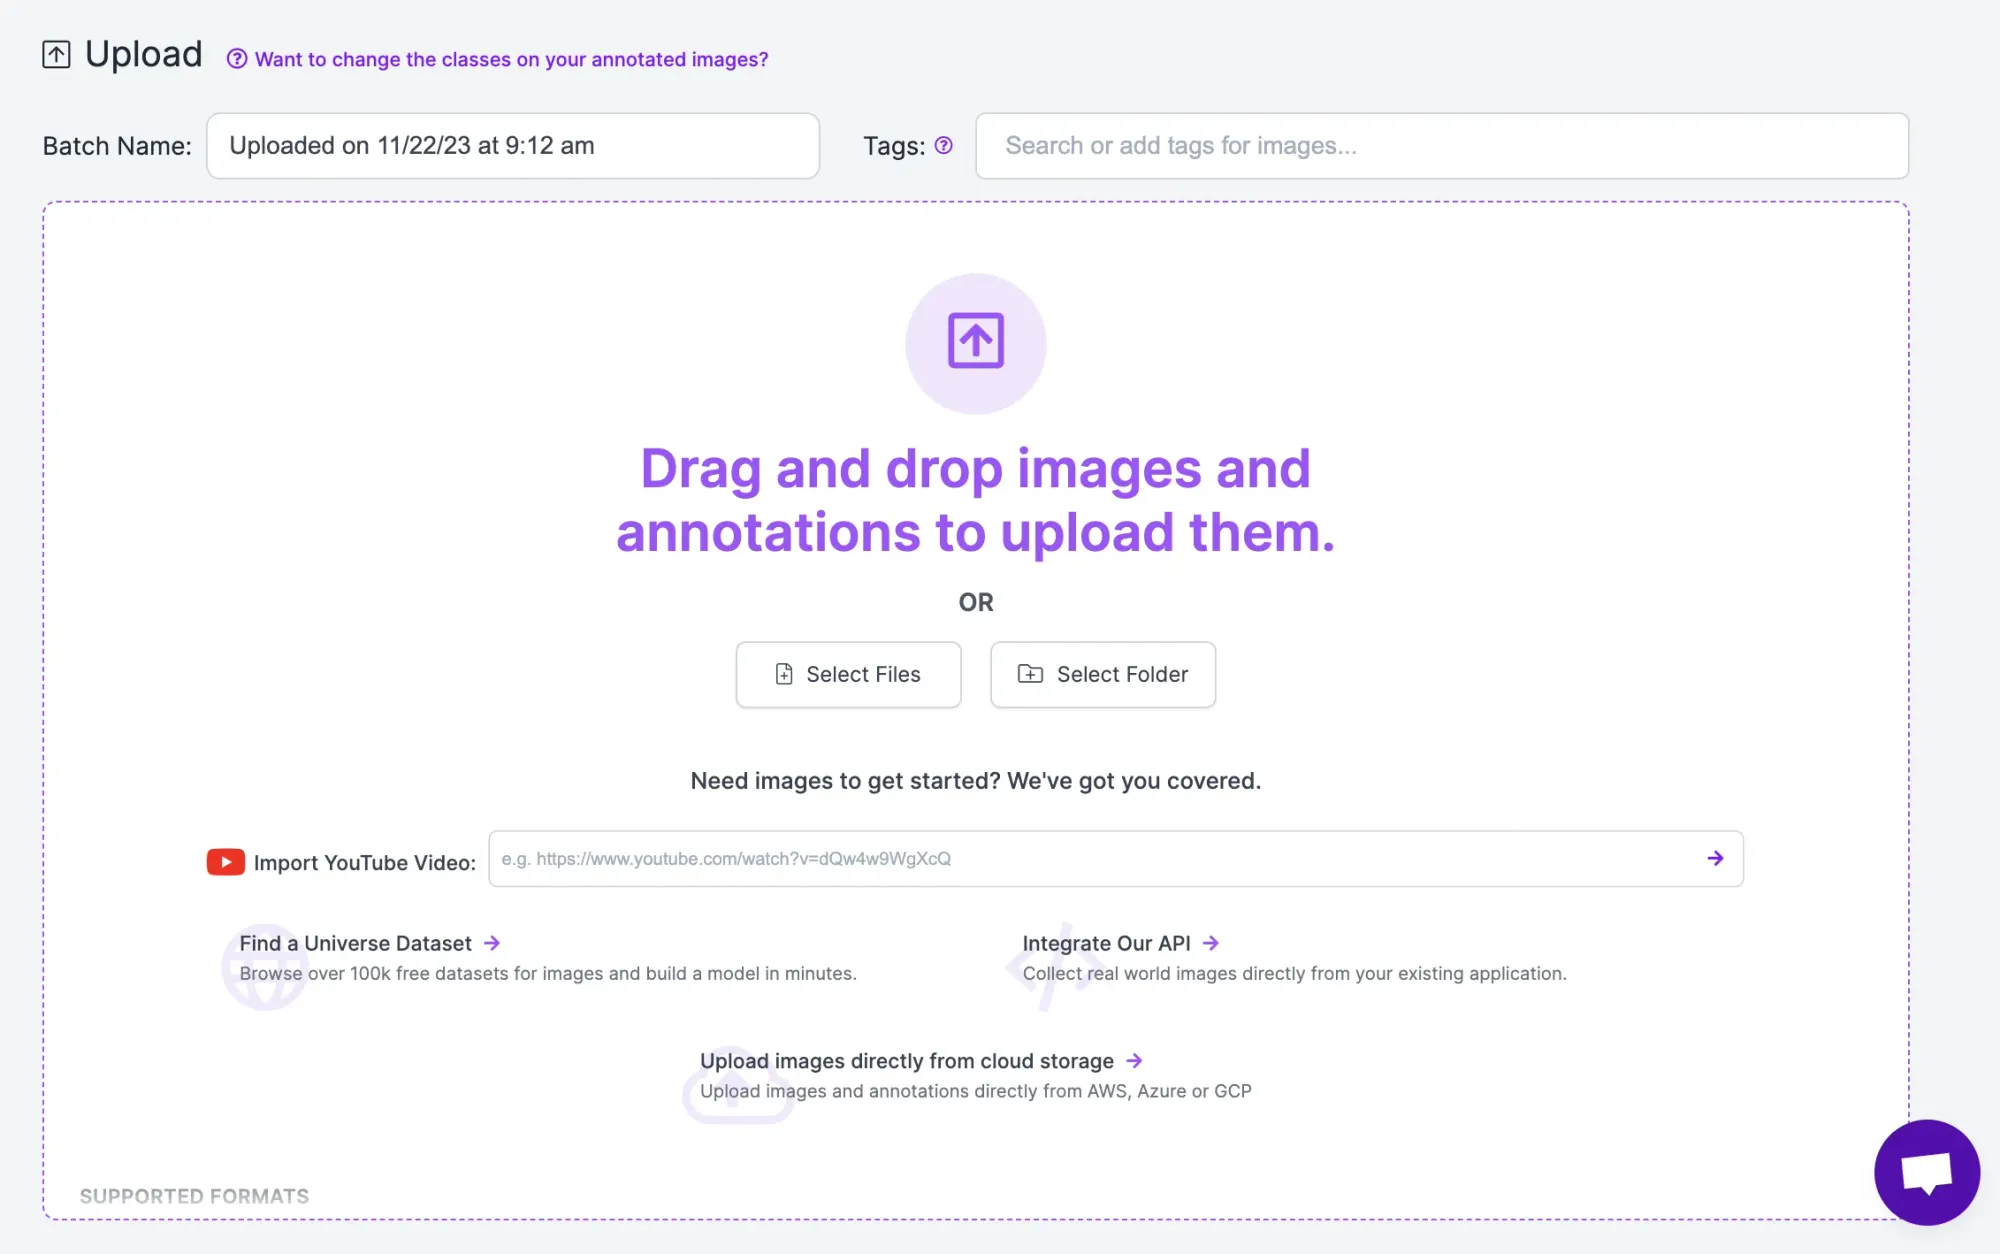The height and width of the screenshot is (1254, 2000).
Task: Click the red YouTube logo icon
Action: (225, 861)
